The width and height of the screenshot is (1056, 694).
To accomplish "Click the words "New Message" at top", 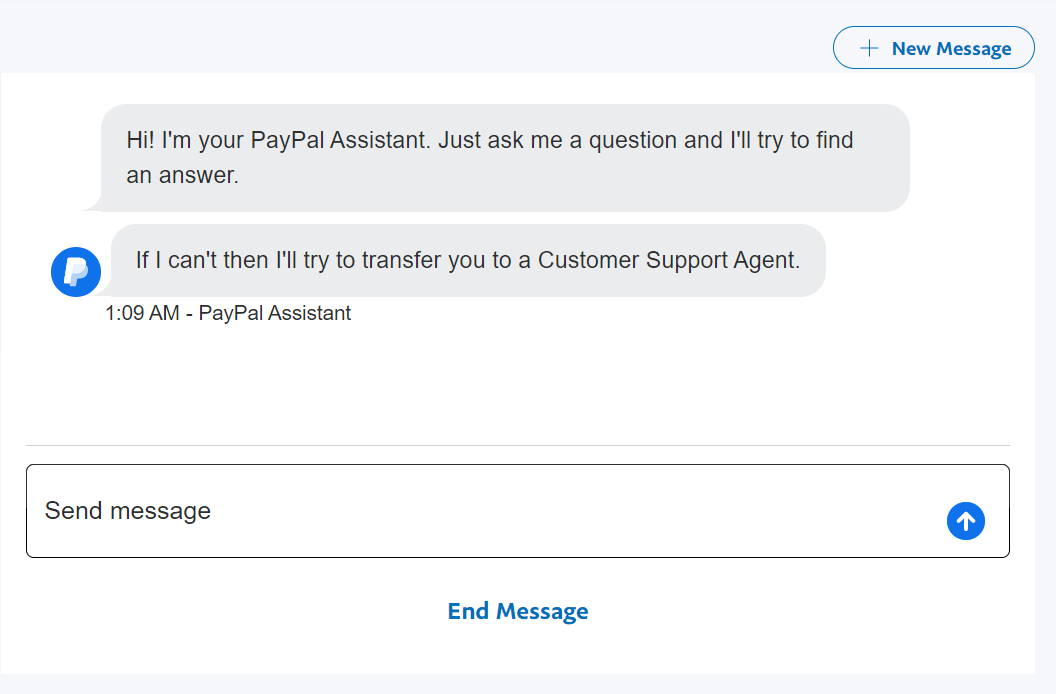I will (951, 48).
